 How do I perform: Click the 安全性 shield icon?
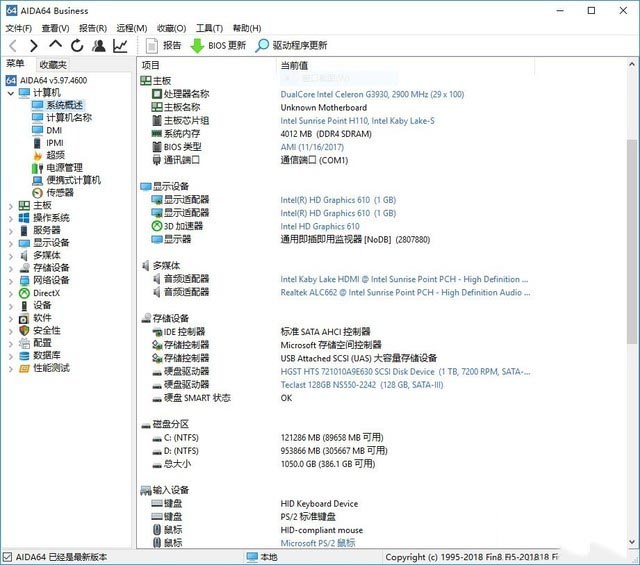(24, 330)
